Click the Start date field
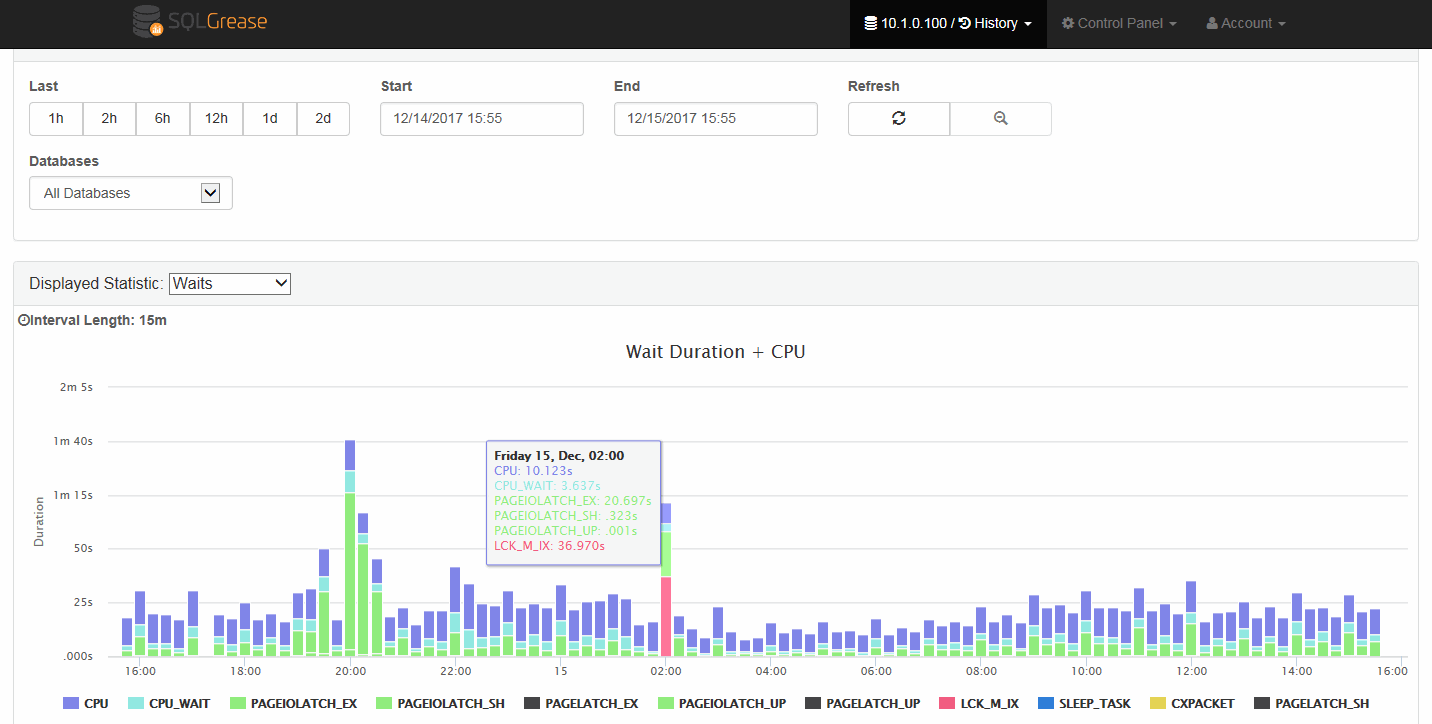The height and width of the screenshot is (724, 1432). (x=481, y=118)
